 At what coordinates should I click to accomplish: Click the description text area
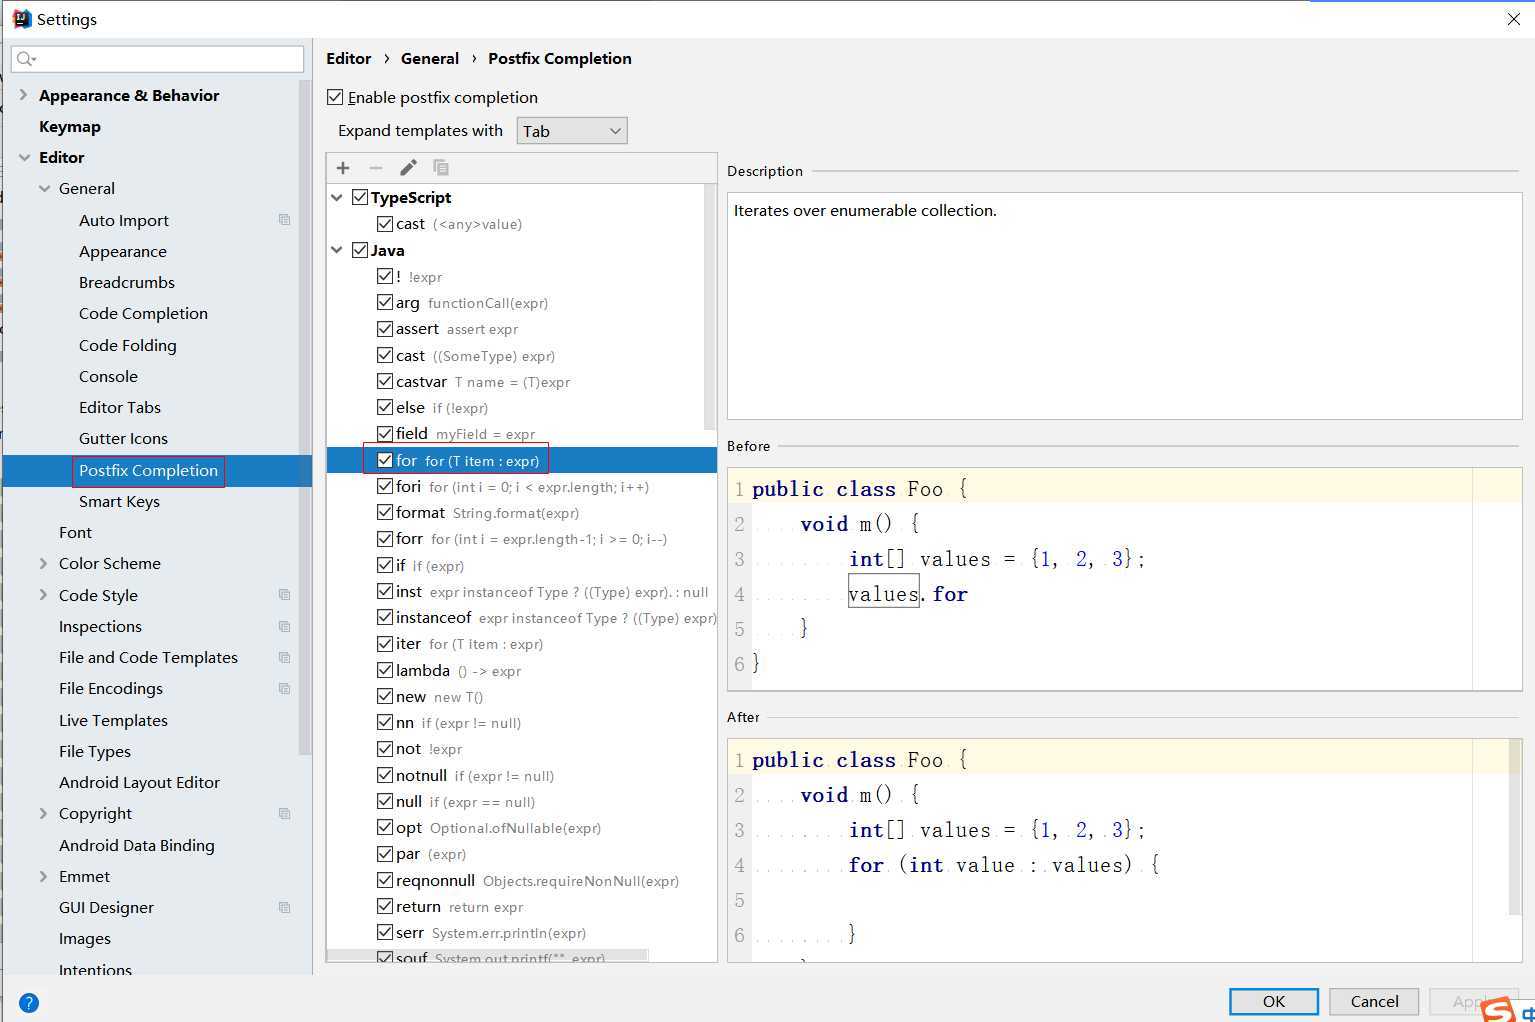tap(1124, 305)
